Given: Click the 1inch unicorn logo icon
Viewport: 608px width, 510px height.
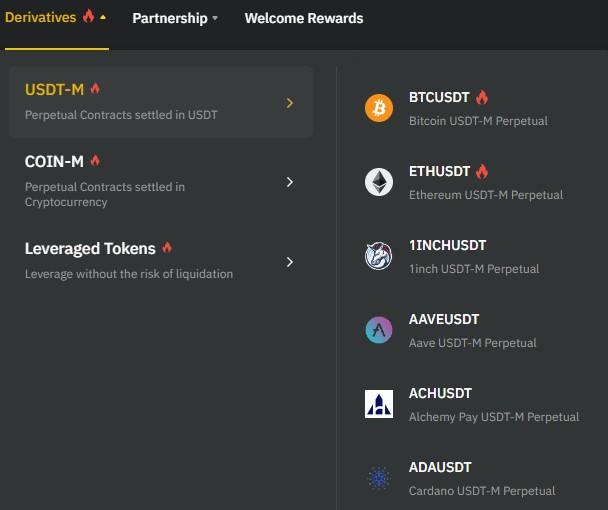Looking at the screenshot, I should 379,256.
